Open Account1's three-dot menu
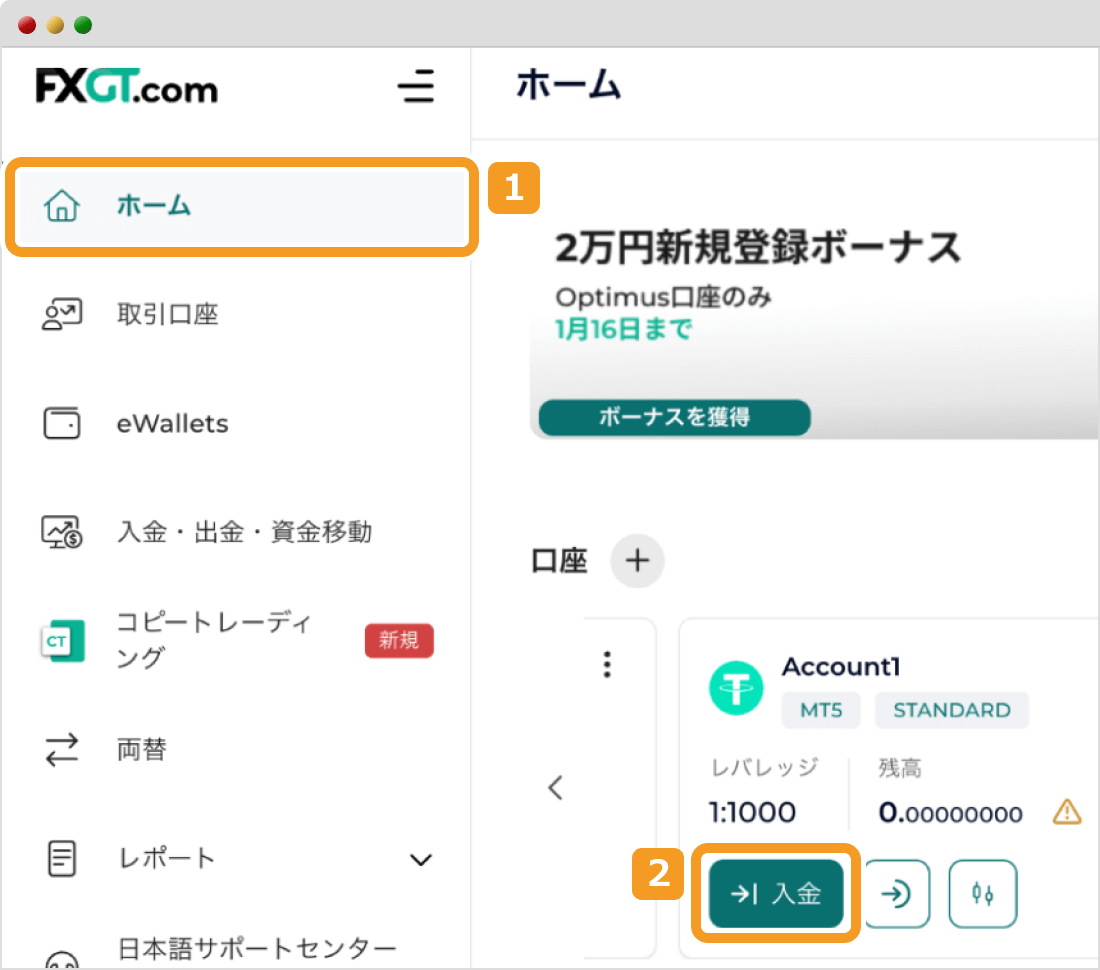The image size is (1100, 970). tap(606, 663)
